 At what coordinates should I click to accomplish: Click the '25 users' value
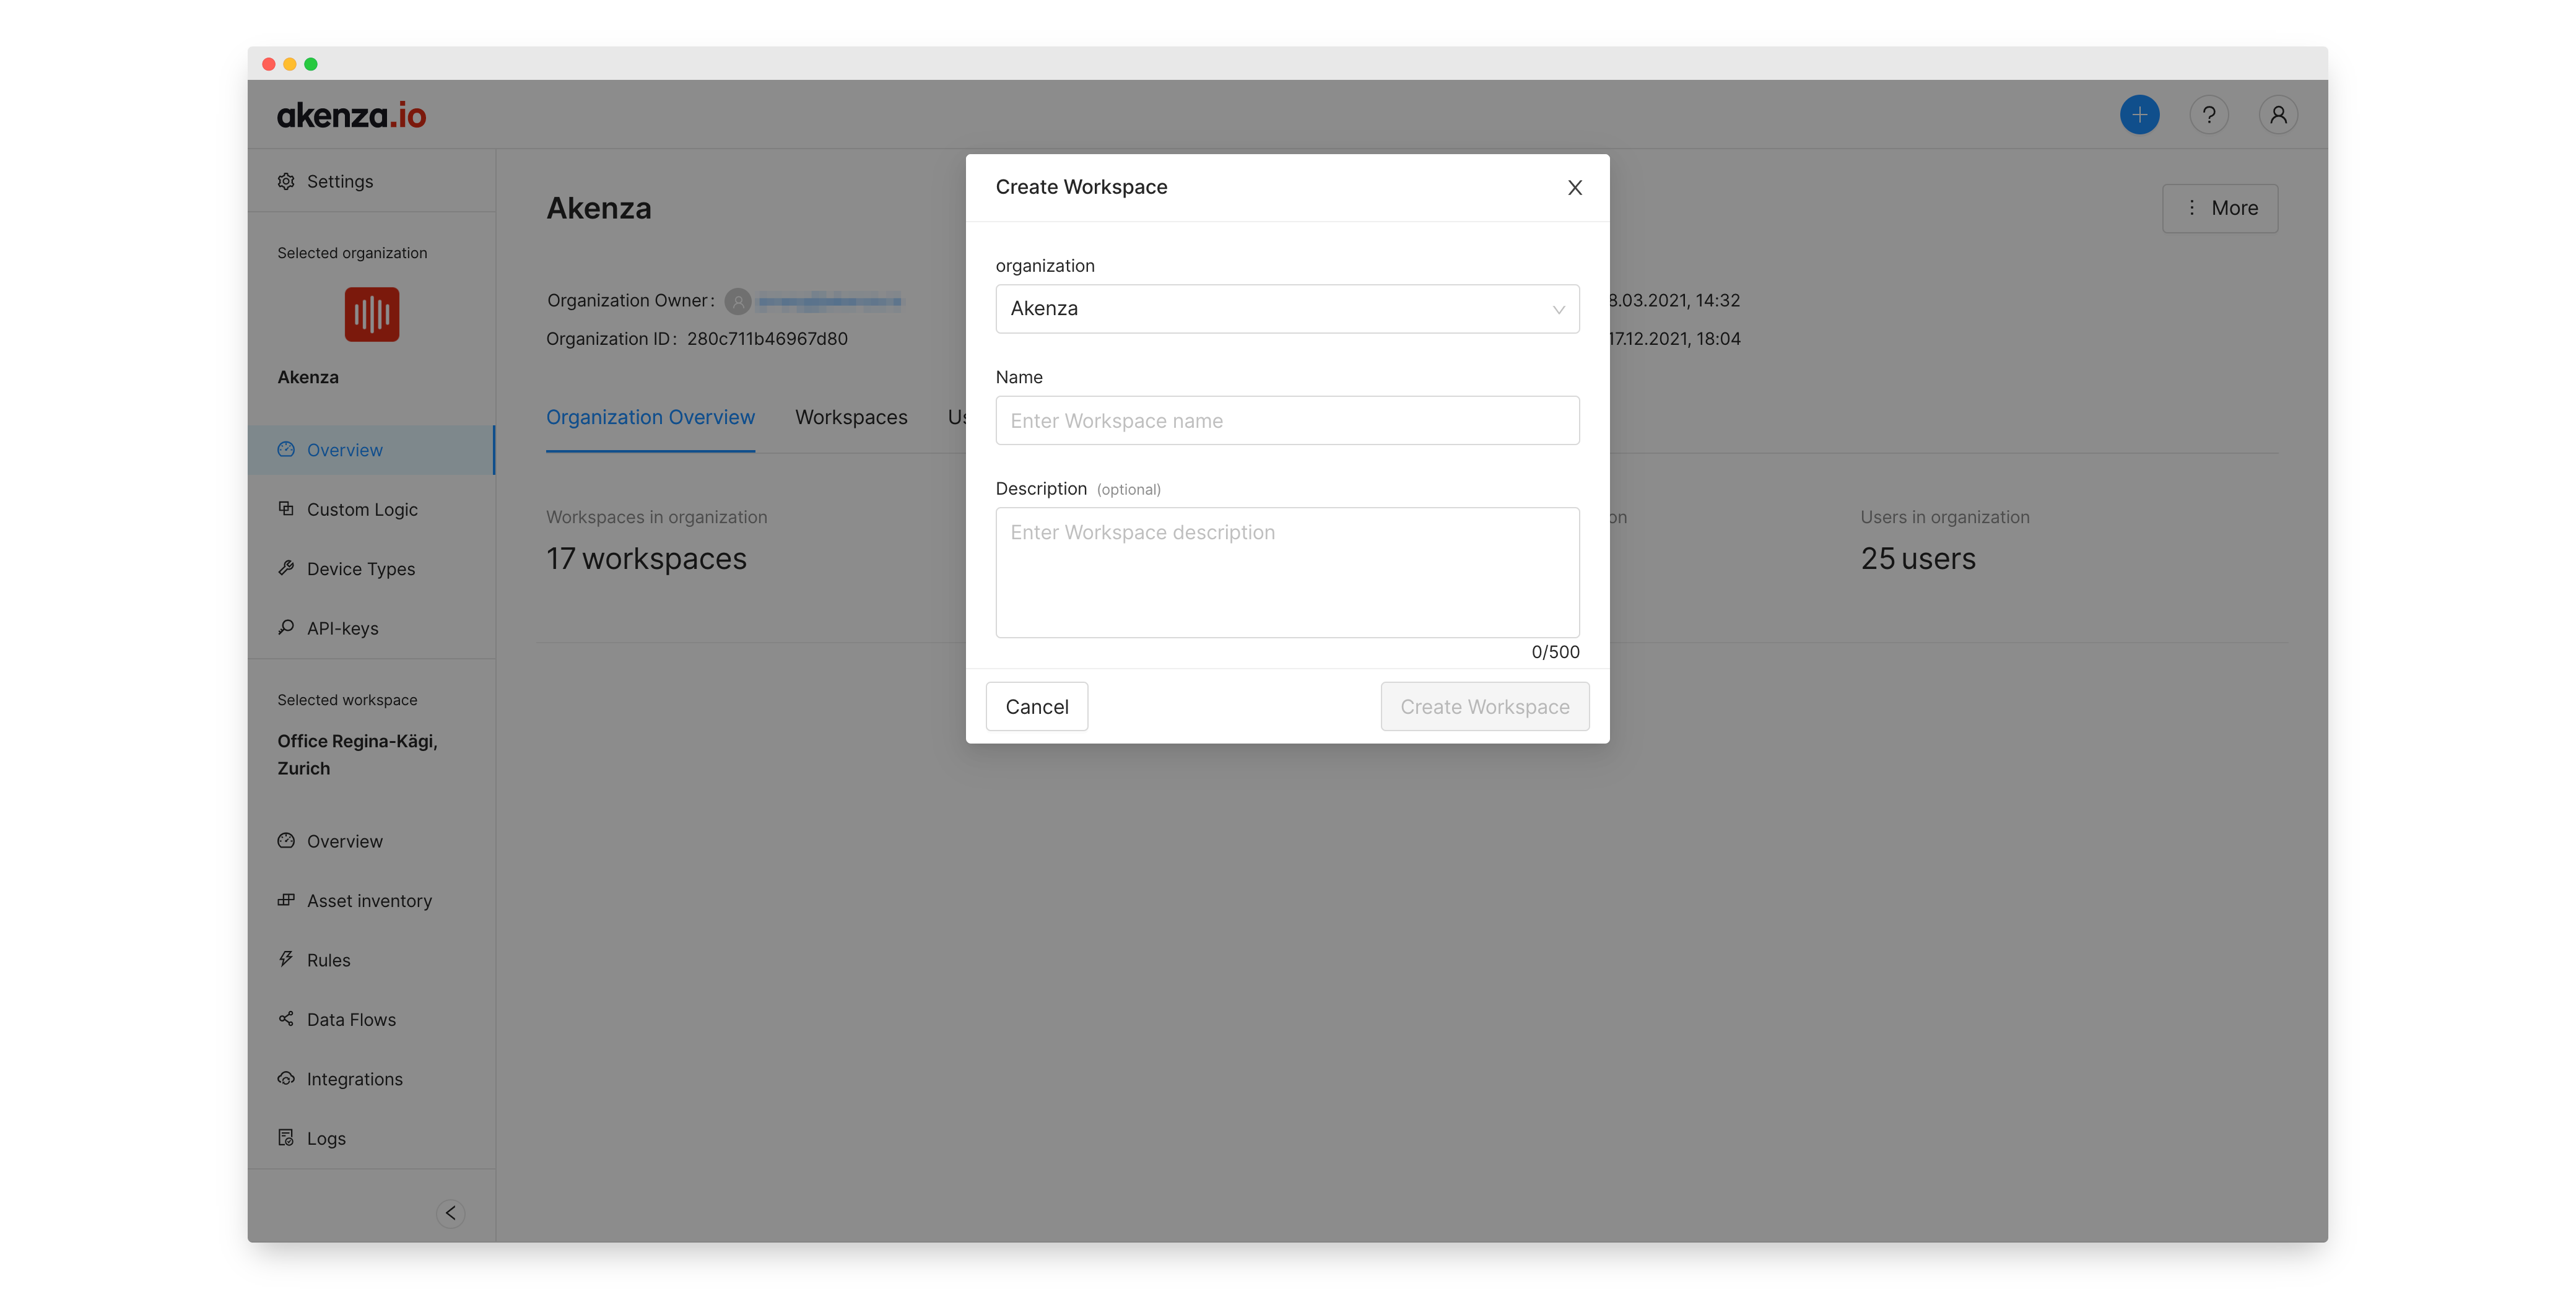[1918, 558]
